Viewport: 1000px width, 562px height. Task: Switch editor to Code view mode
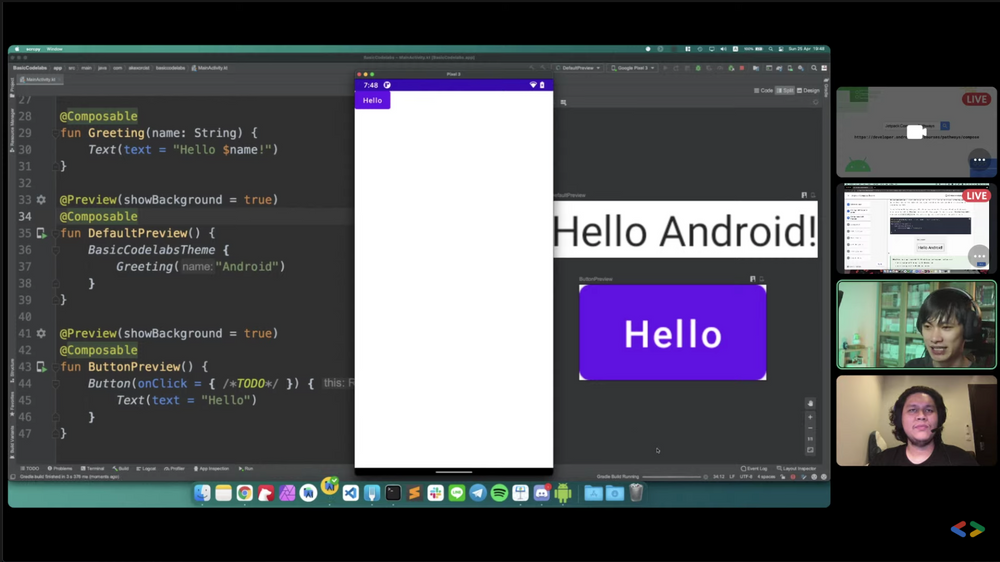[x=763, y=90]
